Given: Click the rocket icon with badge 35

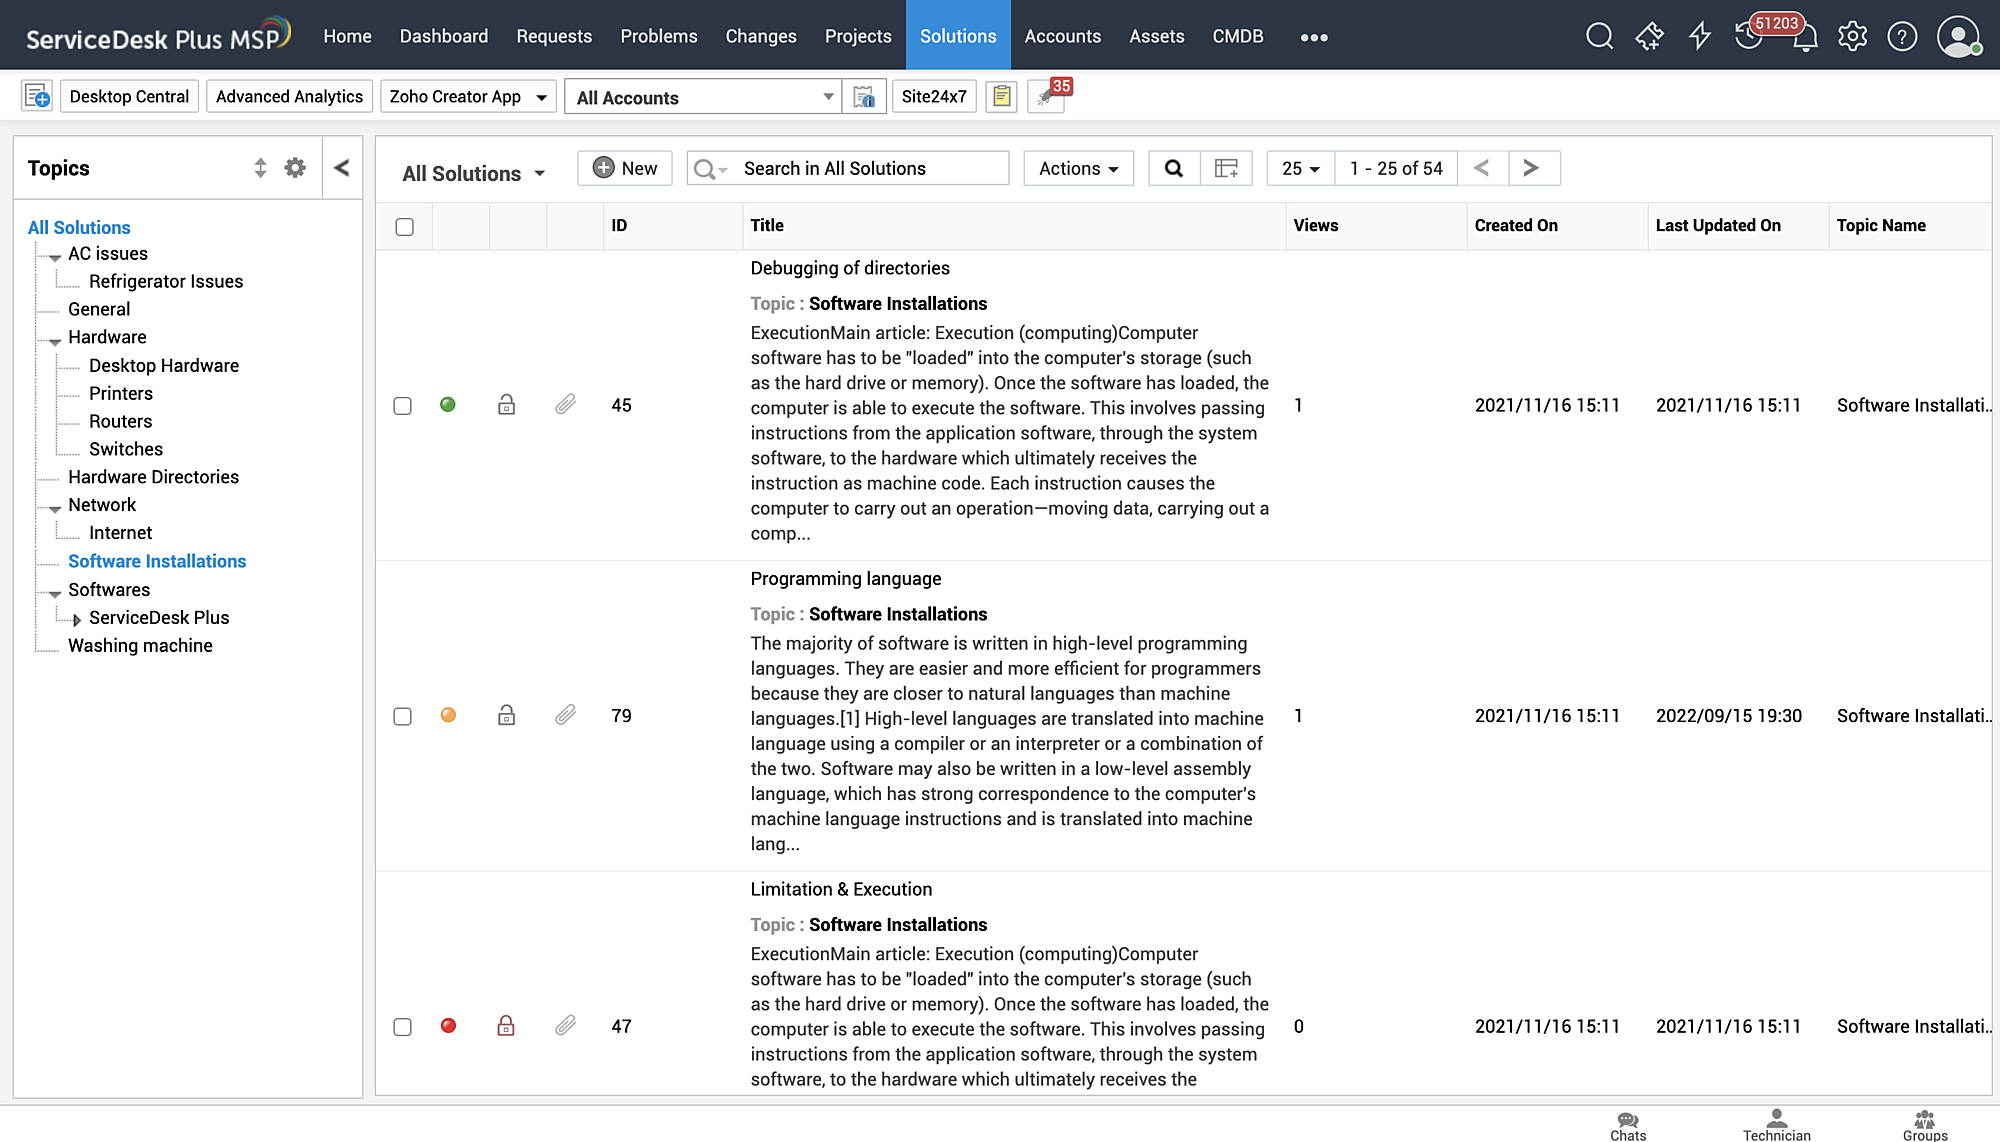Looking at the screenshot, I should click(x=1046, y=97).
